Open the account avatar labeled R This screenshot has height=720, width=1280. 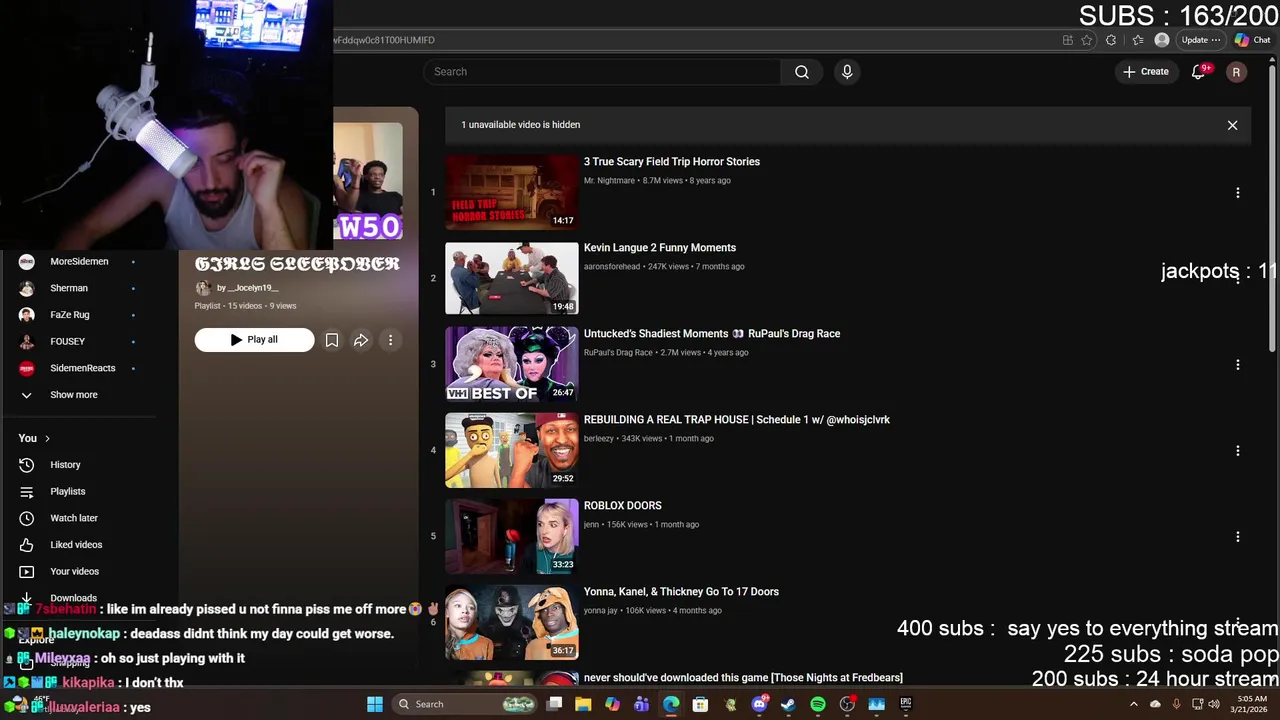click(x=1236, y=72)
